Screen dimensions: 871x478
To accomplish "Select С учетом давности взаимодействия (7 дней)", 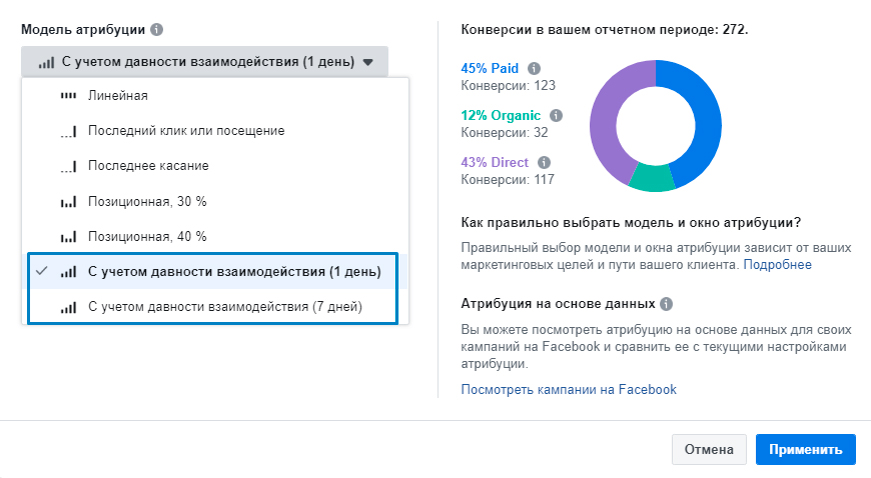I will [x=213, y=306].
